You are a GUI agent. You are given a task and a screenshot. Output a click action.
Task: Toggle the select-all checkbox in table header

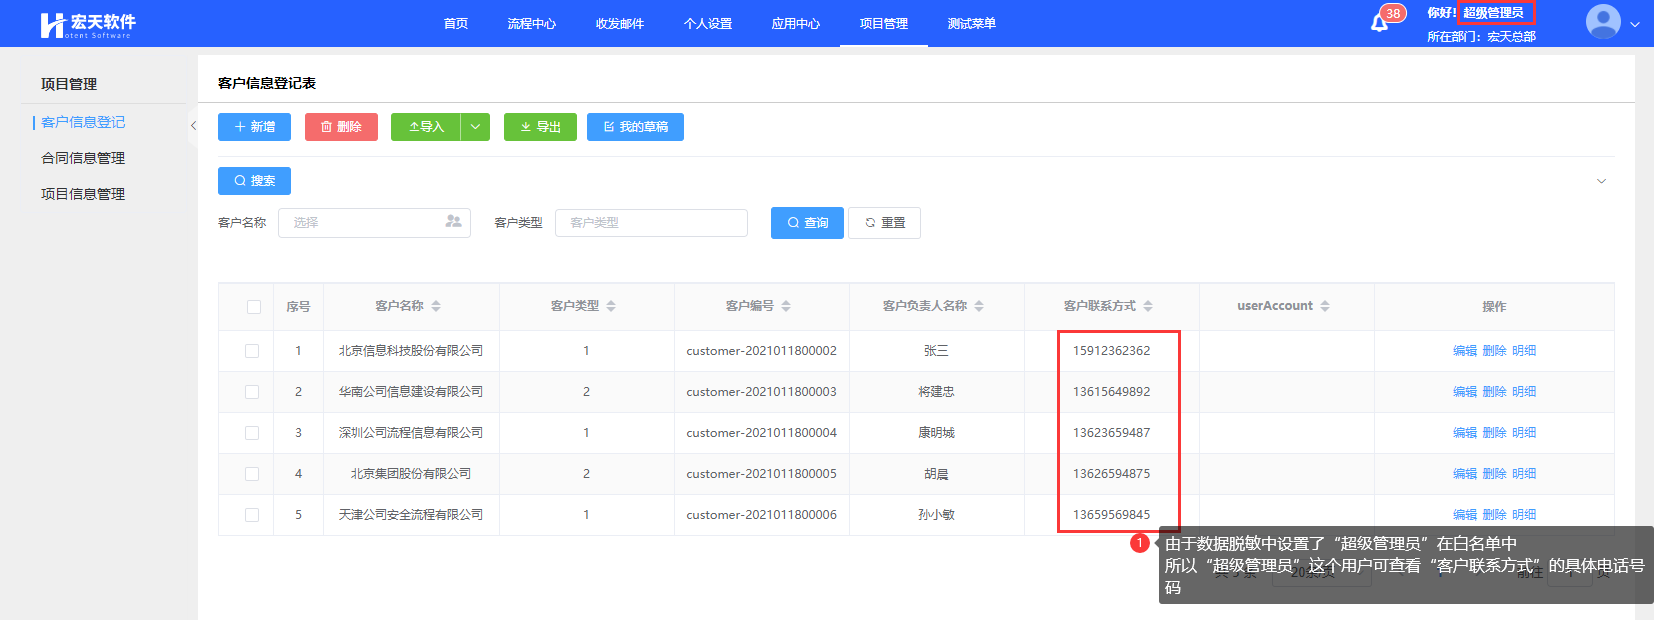click(x=253, y=307)
